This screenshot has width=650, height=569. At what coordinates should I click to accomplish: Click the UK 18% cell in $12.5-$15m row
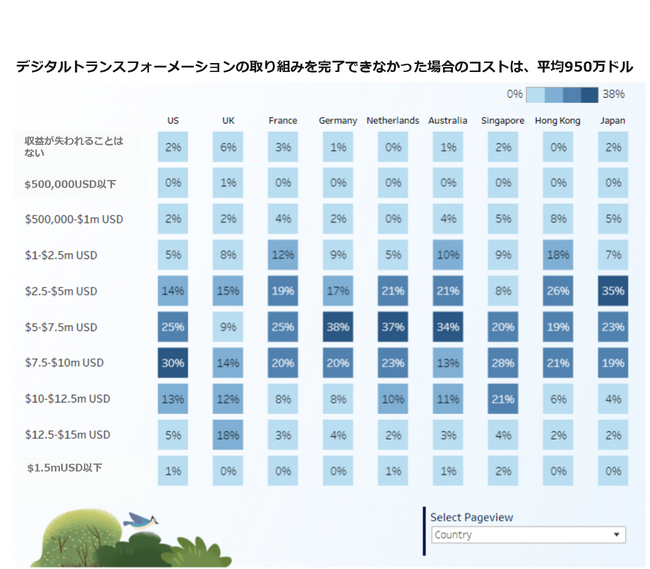(228, 435)
